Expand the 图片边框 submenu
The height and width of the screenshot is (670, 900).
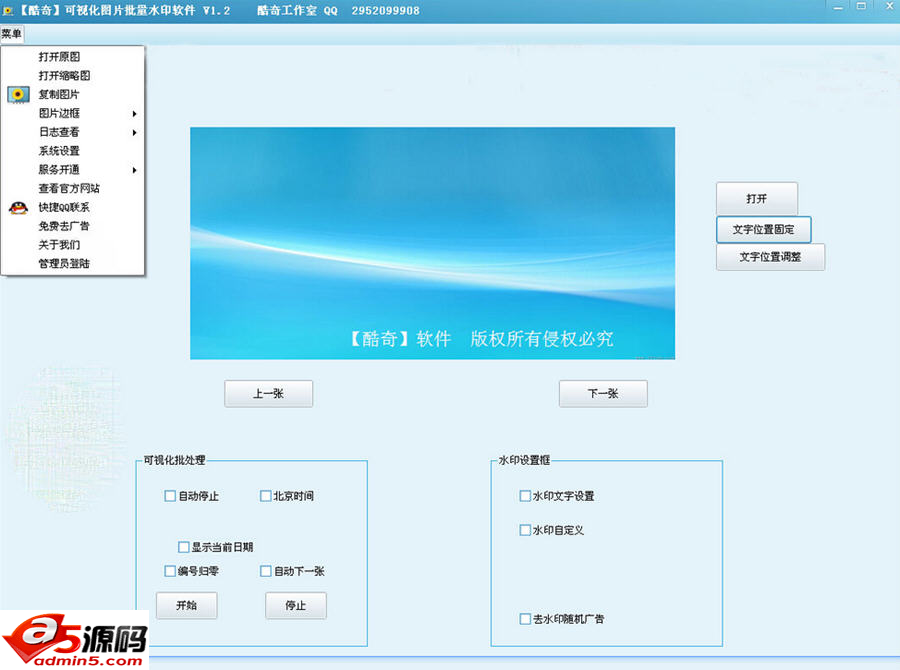click(60, 113)
